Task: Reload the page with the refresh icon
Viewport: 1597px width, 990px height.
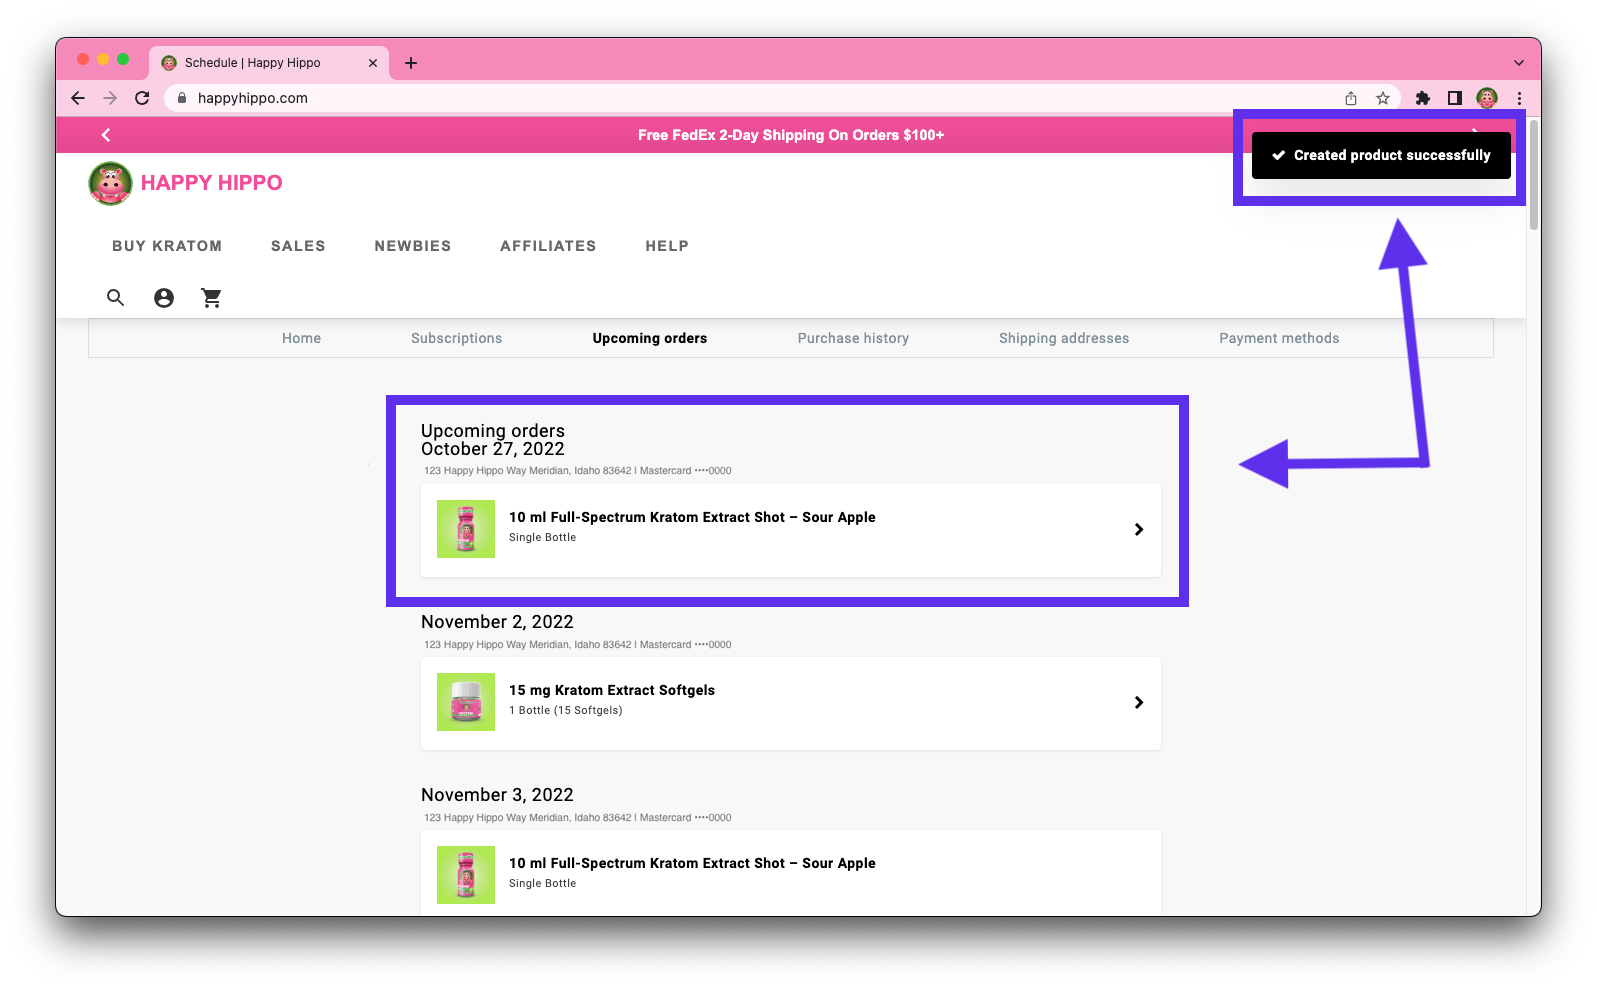Action: coord(142,98)
